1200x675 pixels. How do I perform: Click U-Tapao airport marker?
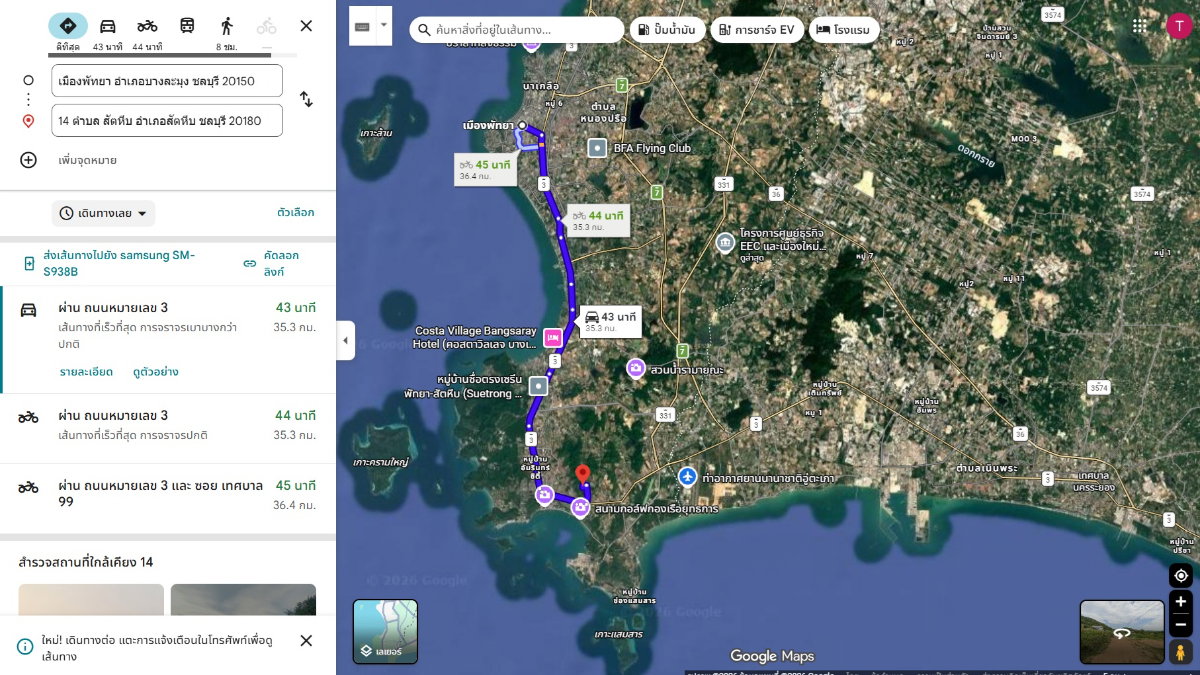pyautogui.click(x=687, y=477)
